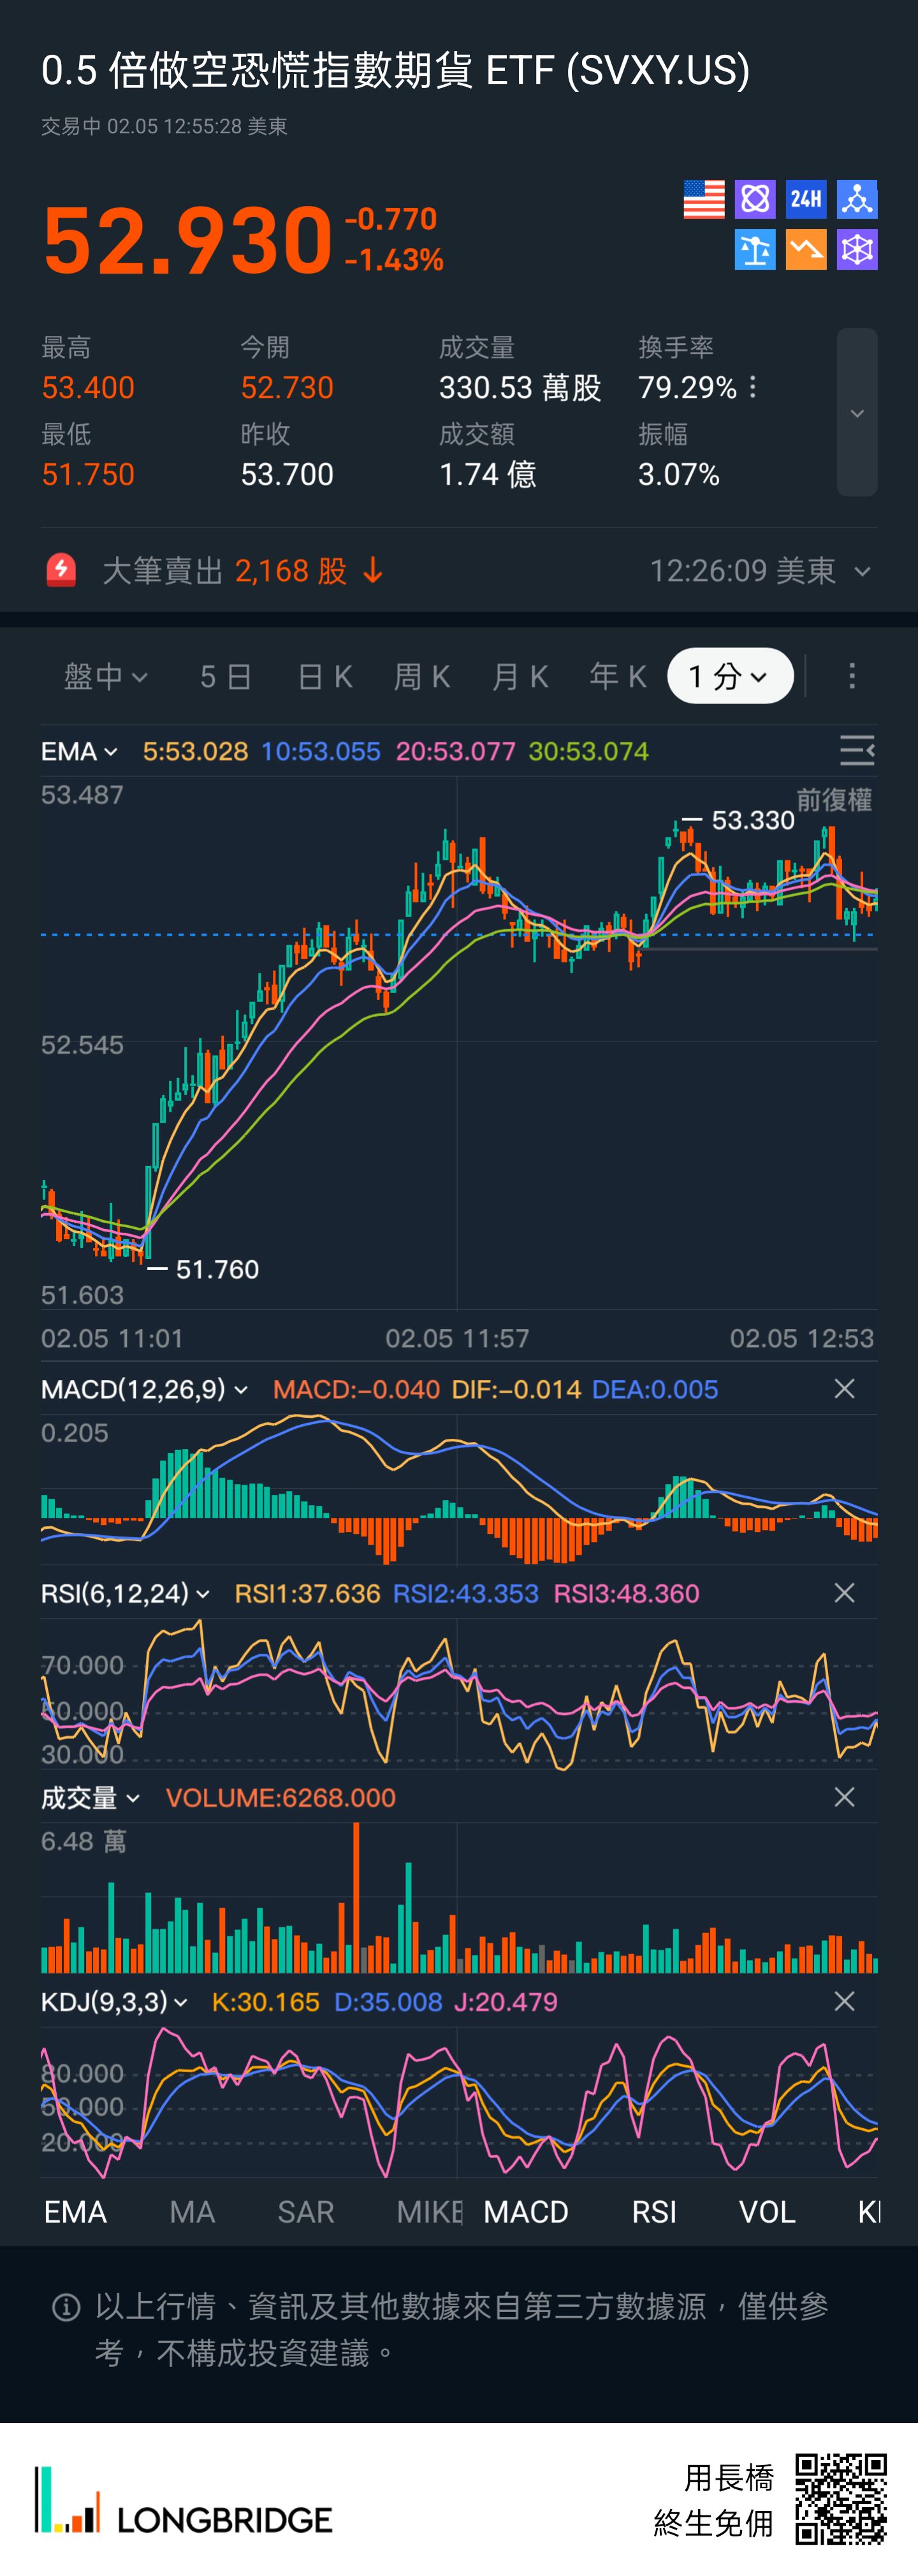The height and width of the screenshot is (2576, 918).
Task: Open the 盤中 session dropdown
Action: click(106, 677)
